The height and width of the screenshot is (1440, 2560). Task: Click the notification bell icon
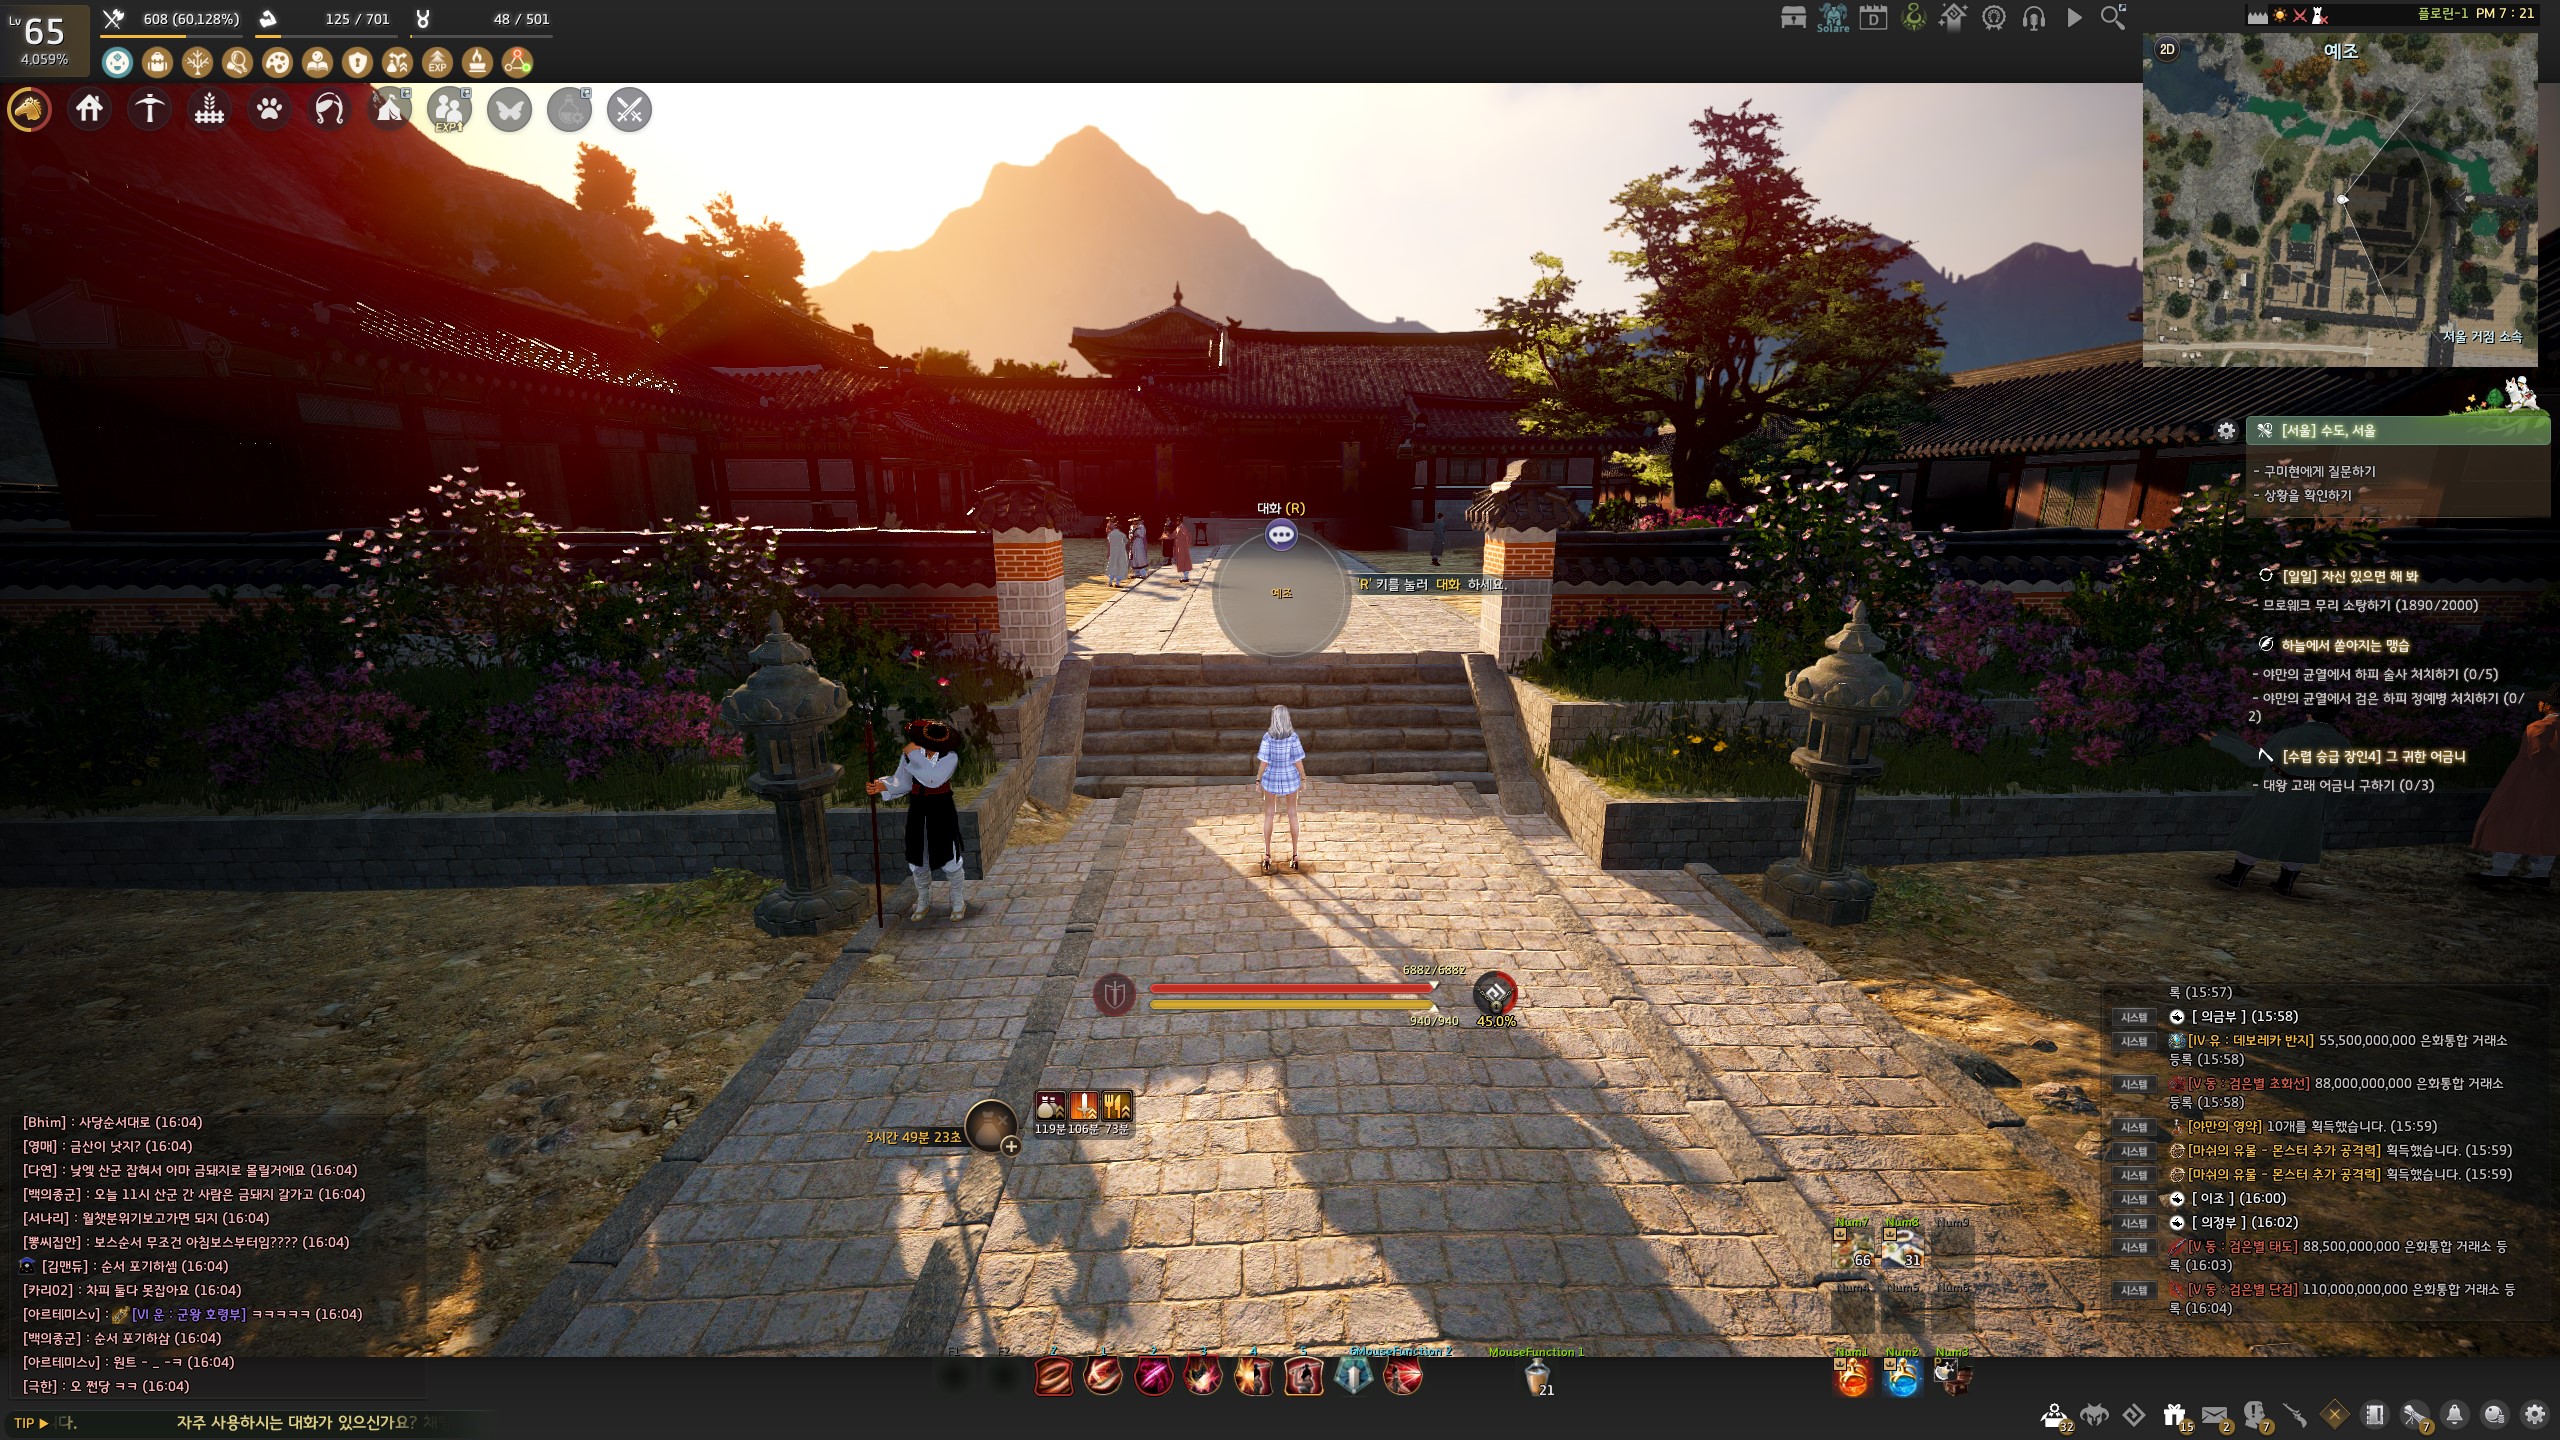[2454, 1415]
